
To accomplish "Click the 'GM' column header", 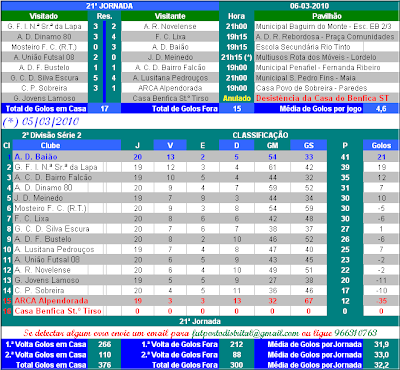I will tap(272, 145).
